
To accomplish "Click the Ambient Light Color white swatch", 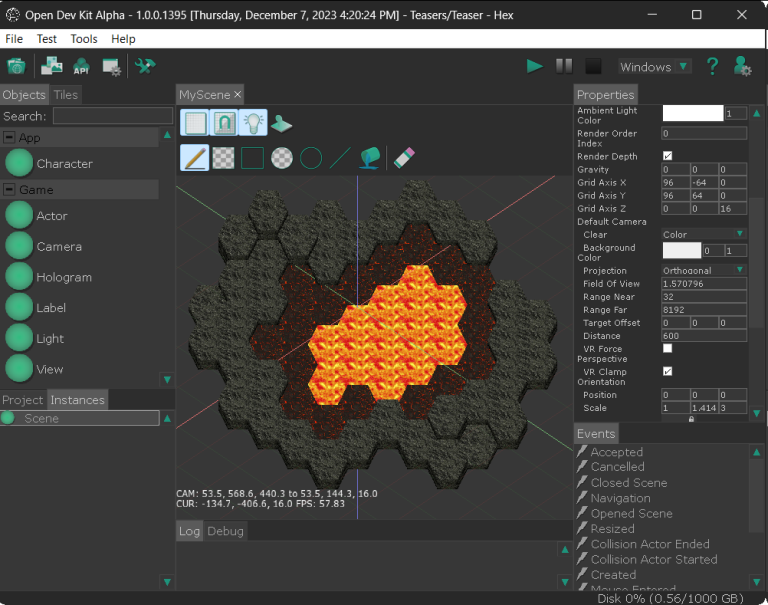I will tap(692, 114).
